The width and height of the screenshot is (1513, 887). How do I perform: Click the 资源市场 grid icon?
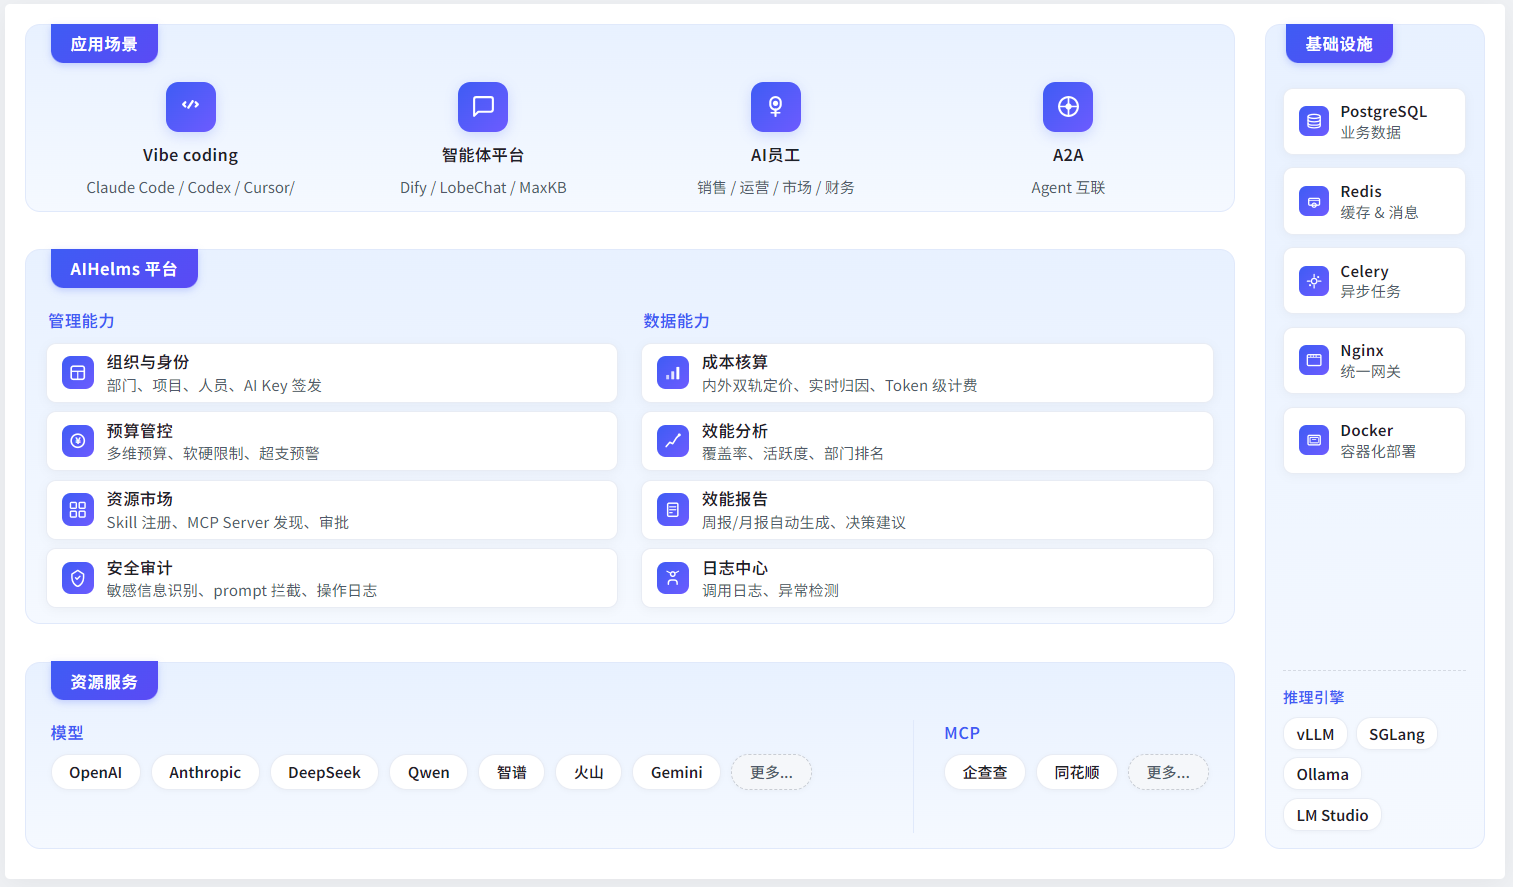click(78, 510)
